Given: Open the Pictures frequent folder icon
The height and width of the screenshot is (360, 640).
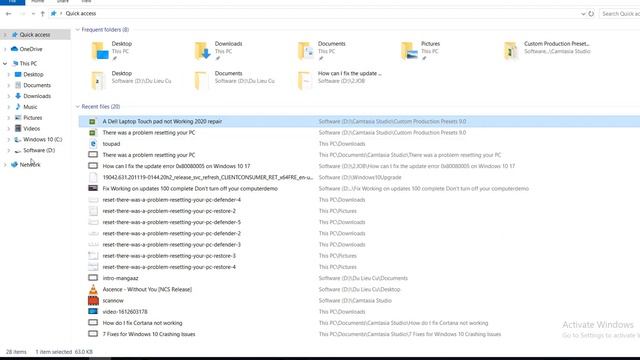Looking at the screenshot, I should pos(409,51).
